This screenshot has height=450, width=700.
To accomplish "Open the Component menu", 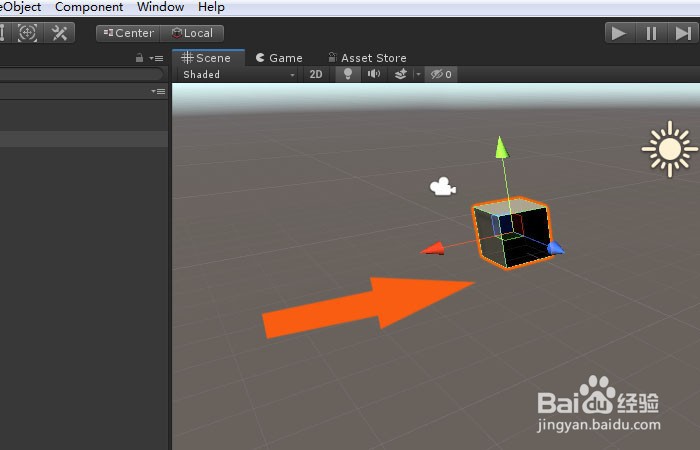I will 89,7.
